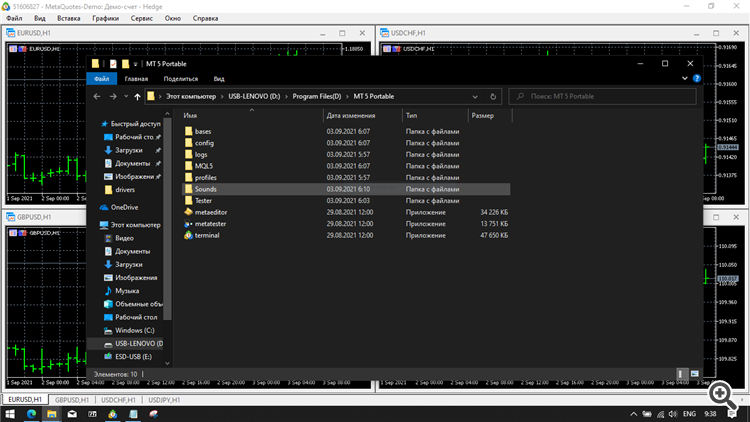Viewport: 750px width, 422px height.
Task: Switch to large icons view layout
Action: (x=695, y=374)
